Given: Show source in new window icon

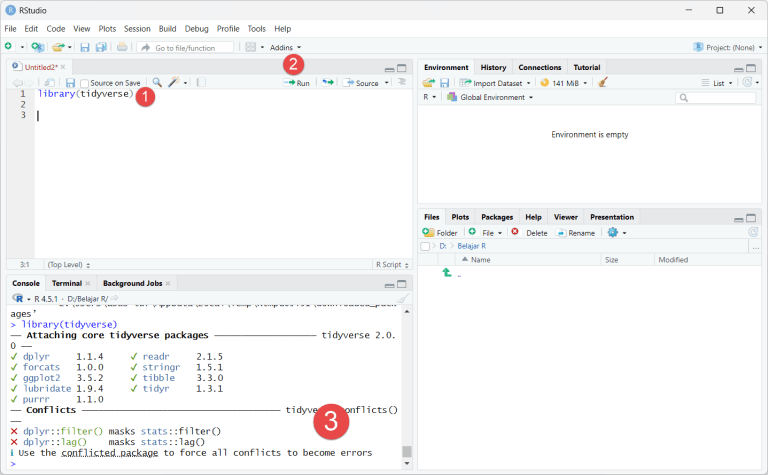Looking at the screenshot, I should [x=49, y=83].
